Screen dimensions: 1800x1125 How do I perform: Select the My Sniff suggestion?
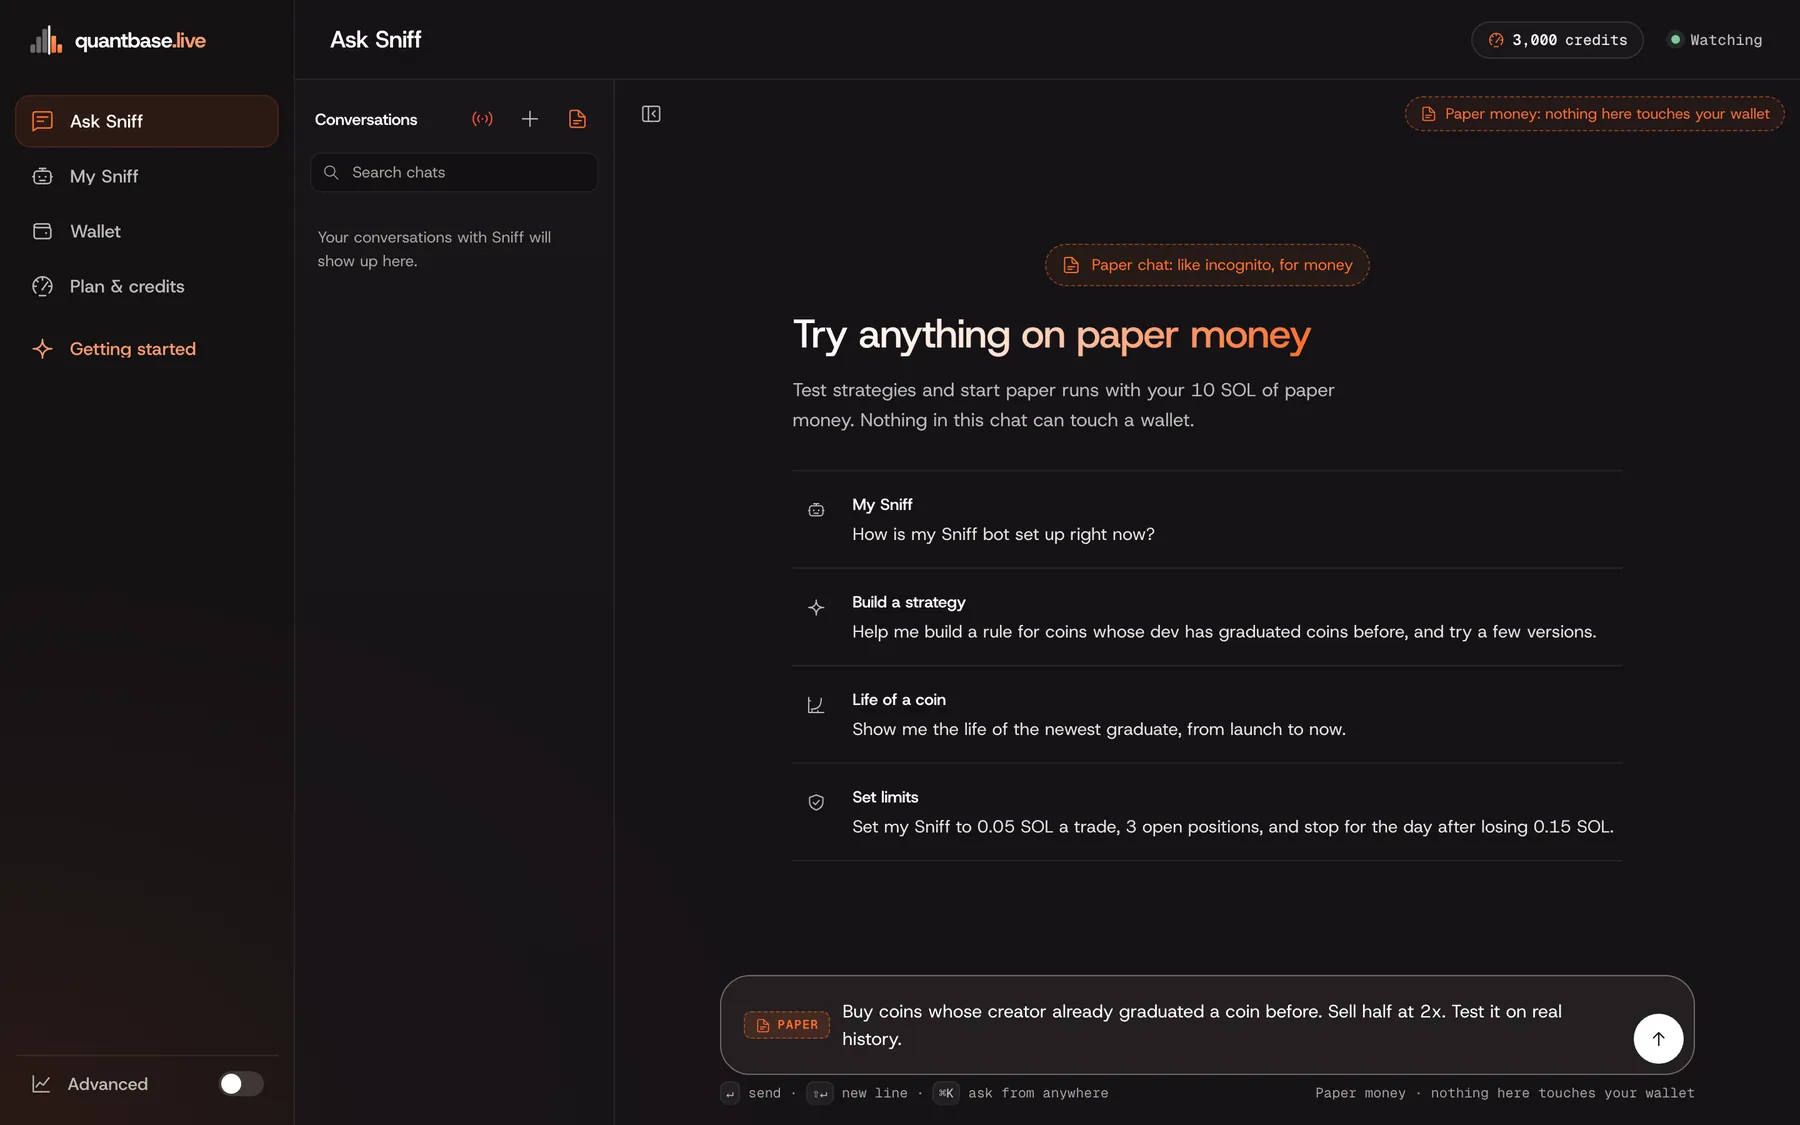[1207, 520]
